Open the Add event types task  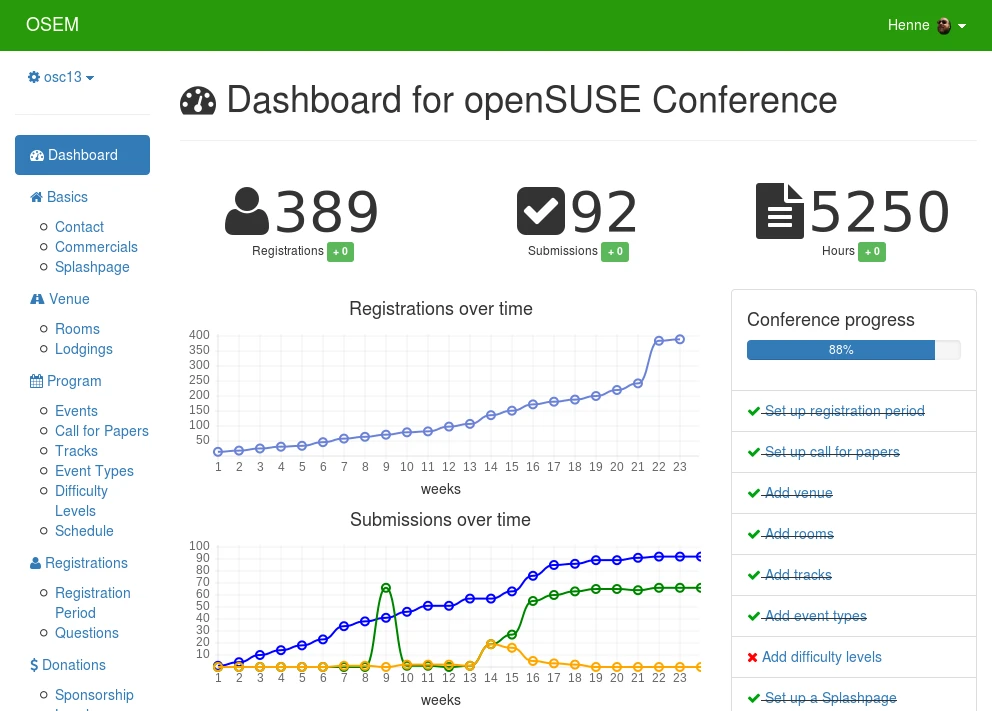tap(815, 617)
